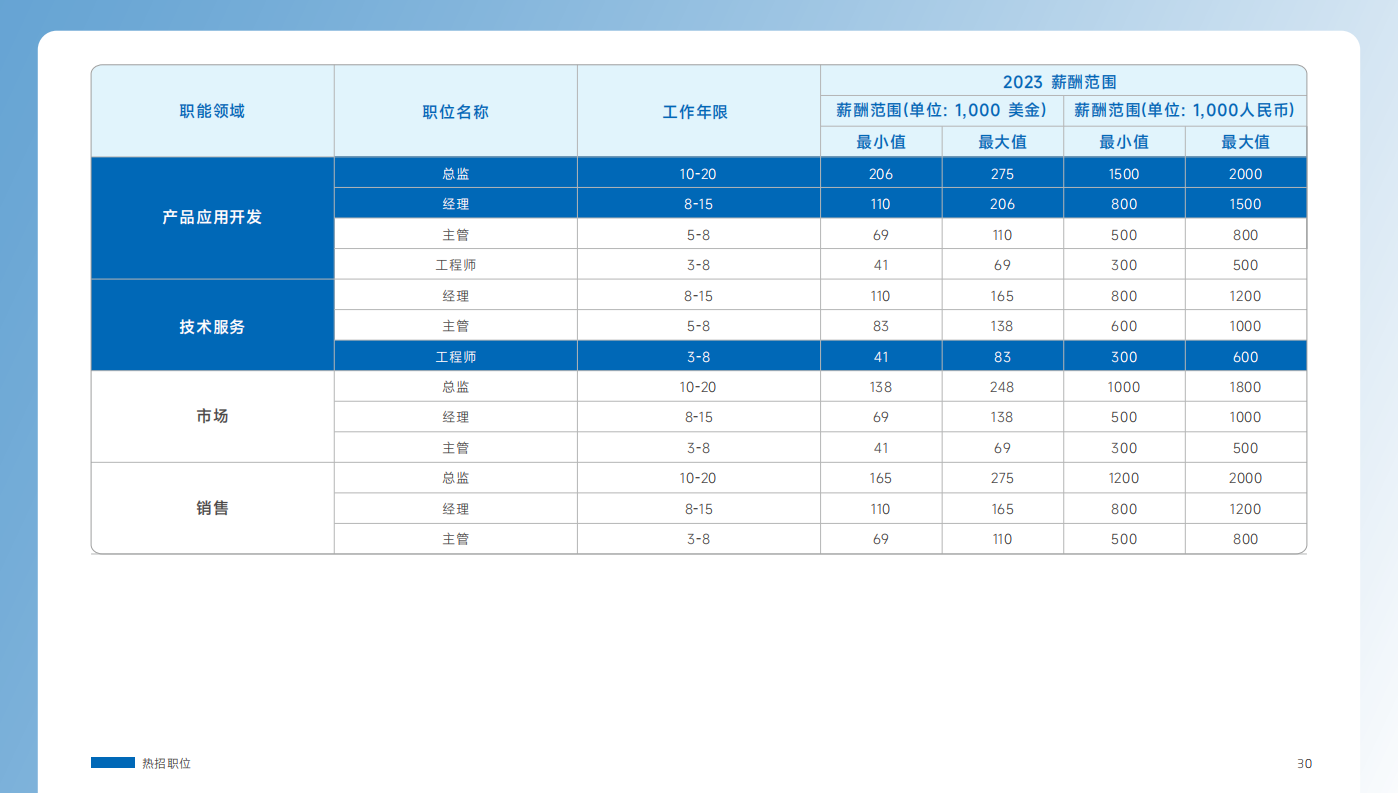Click 最小值 under the 人民币 header
This screenshot has width=1398, height=793.
point(1124,142)
